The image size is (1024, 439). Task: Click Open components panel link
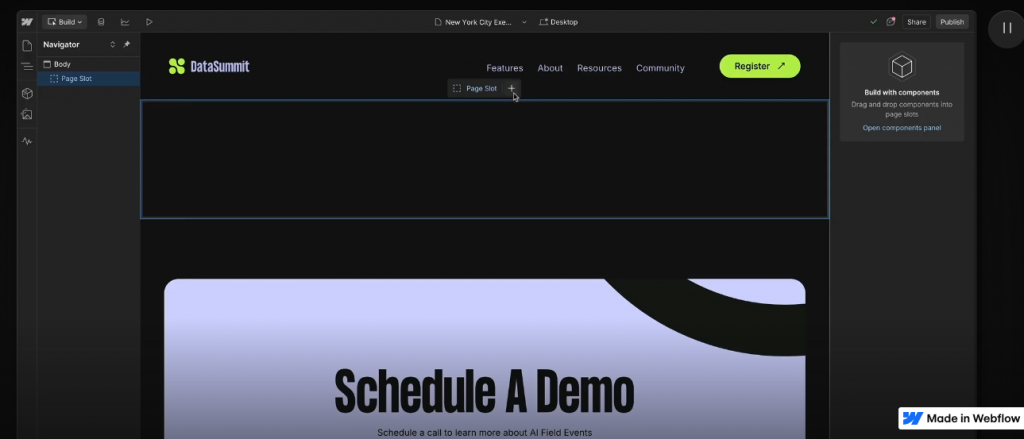click(x=902, y=128)
